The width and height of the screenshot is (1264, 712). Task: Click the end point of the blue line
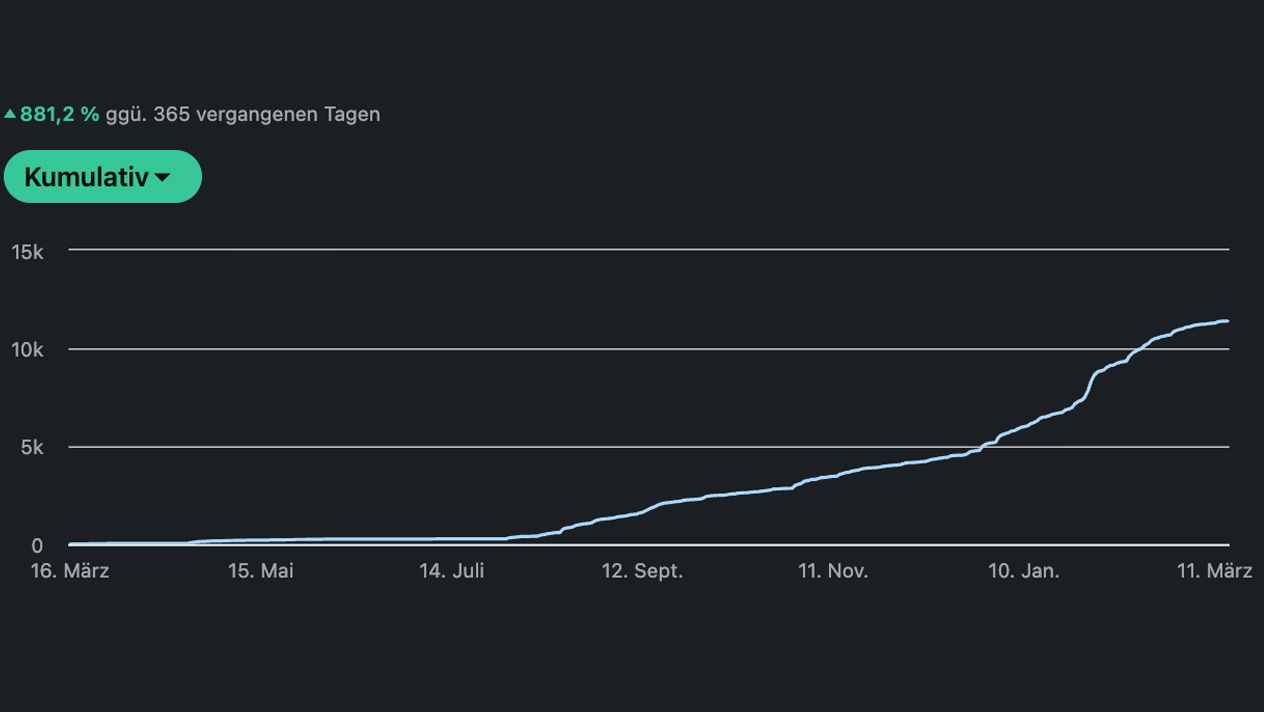tap(1227, 321)
